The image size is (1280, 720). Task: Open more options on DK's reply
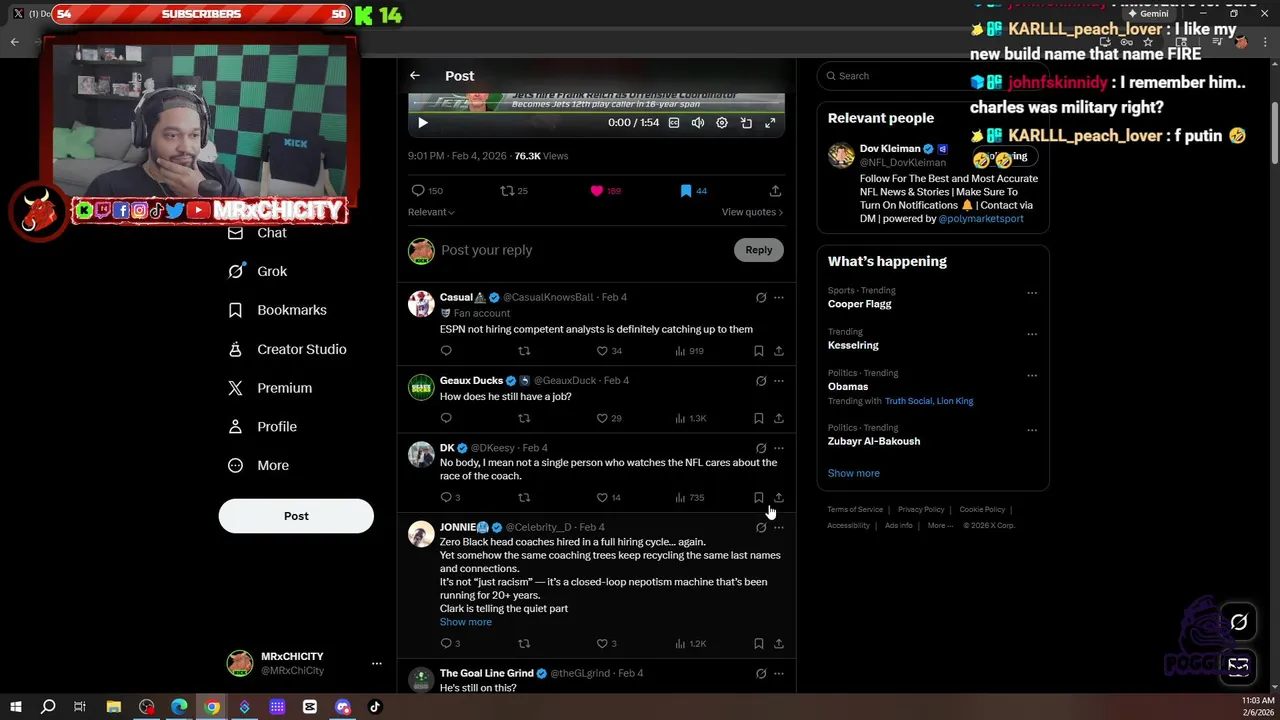[779, 449]
